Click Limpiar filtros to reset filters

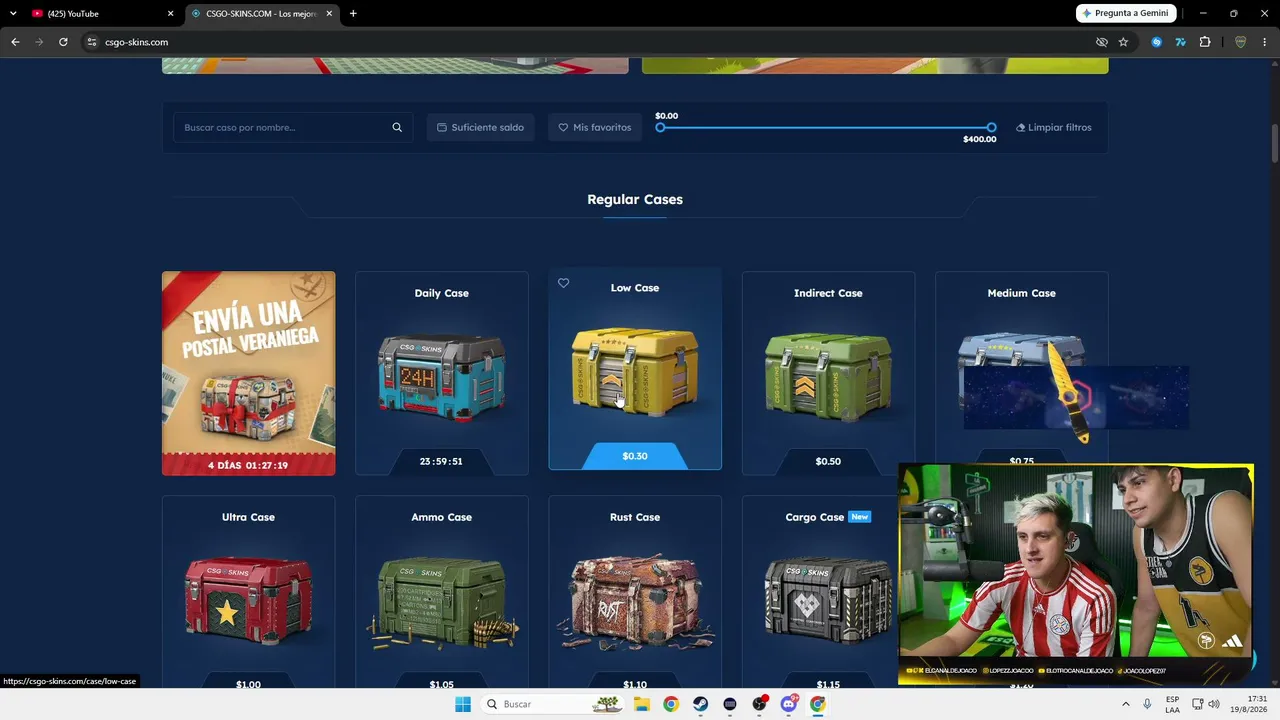click(1054, 127)
